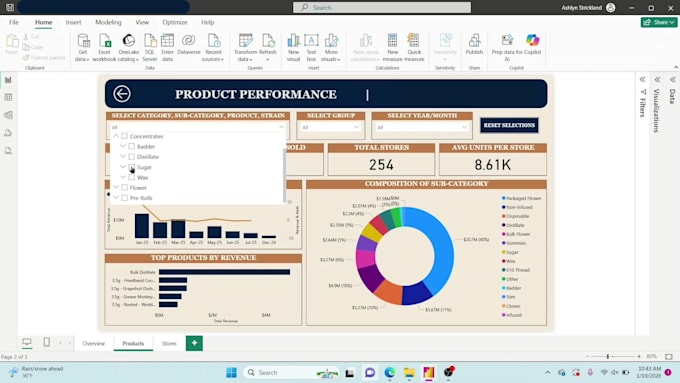Refresh the data model
This screenshot has width=680, height=383.
click(268, 47)
